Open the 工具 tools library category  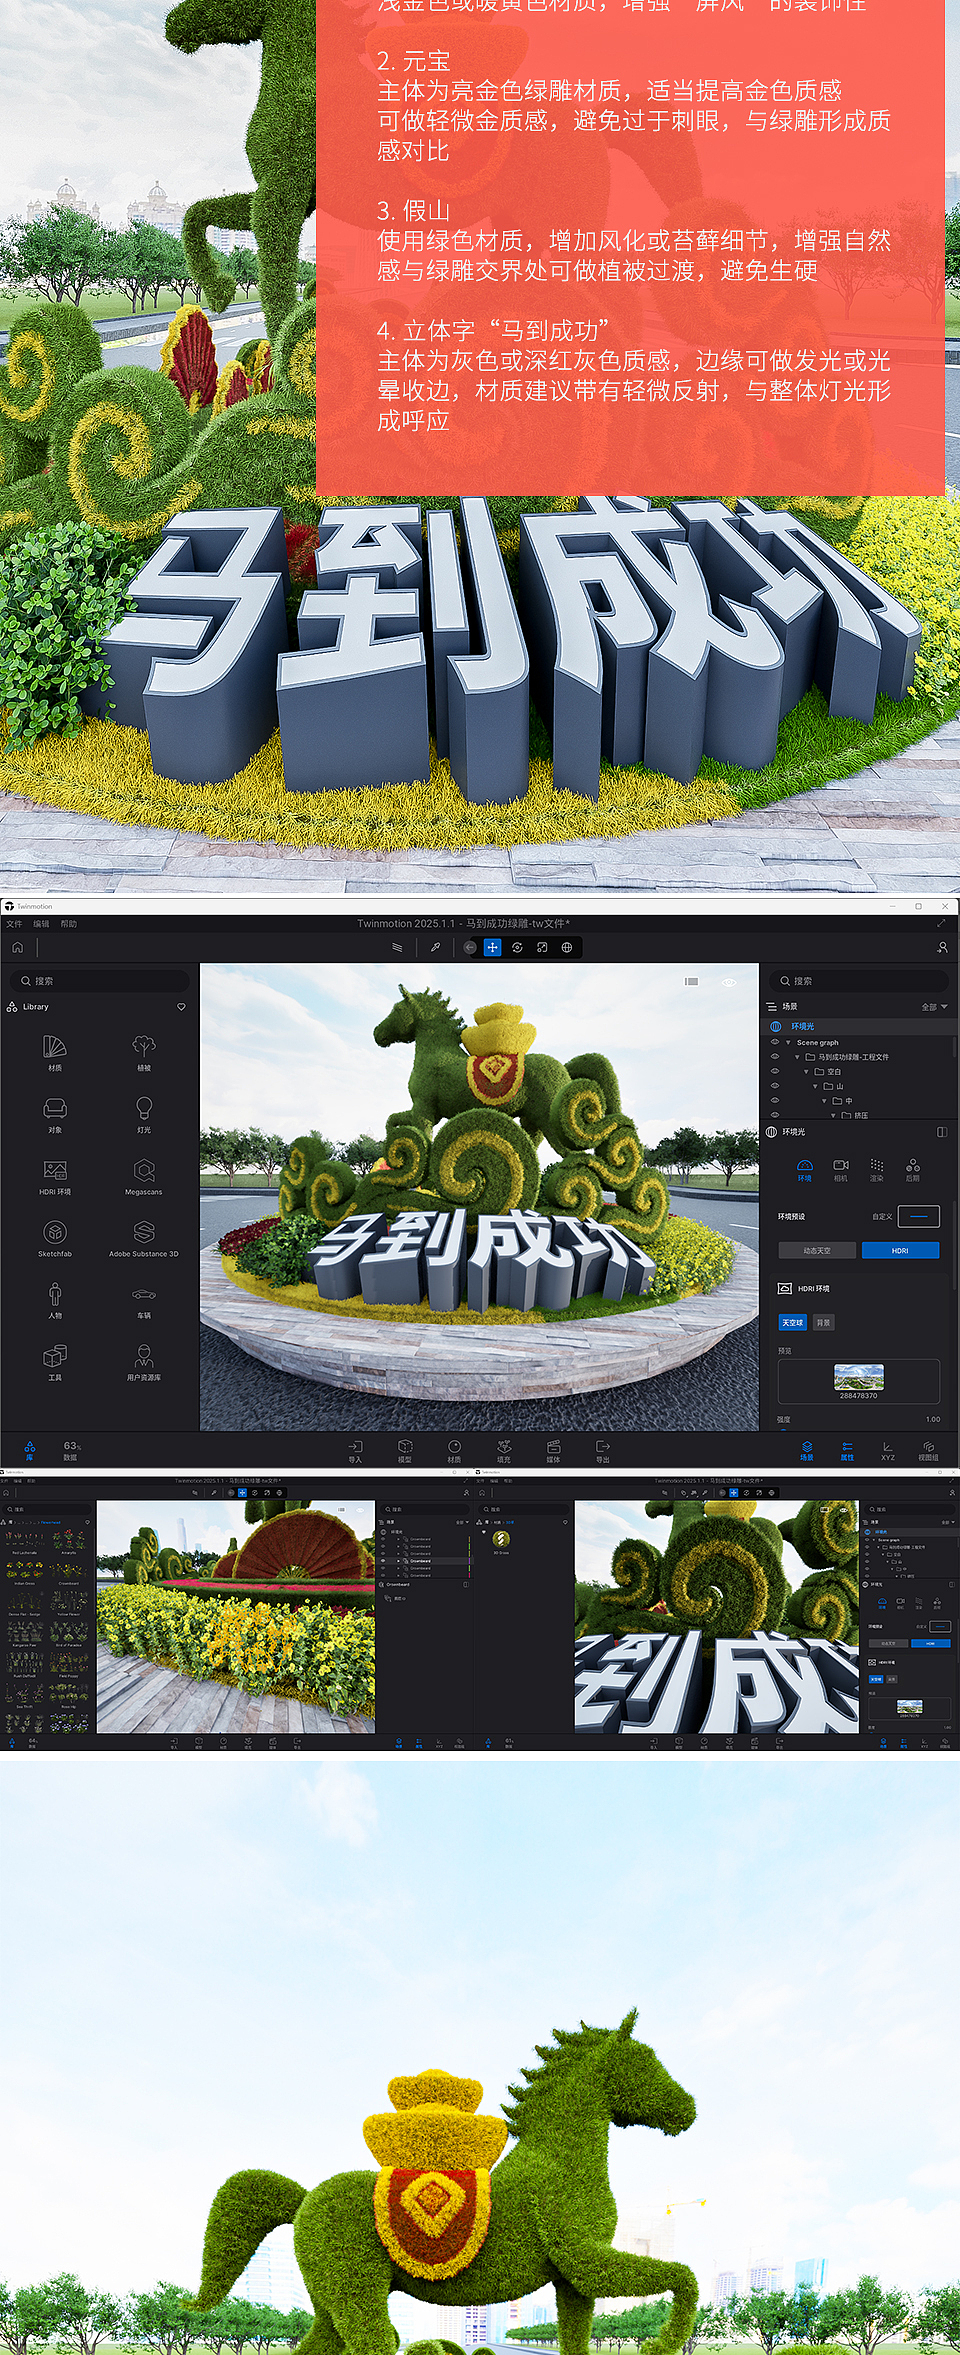click(x=55, y=1363)
